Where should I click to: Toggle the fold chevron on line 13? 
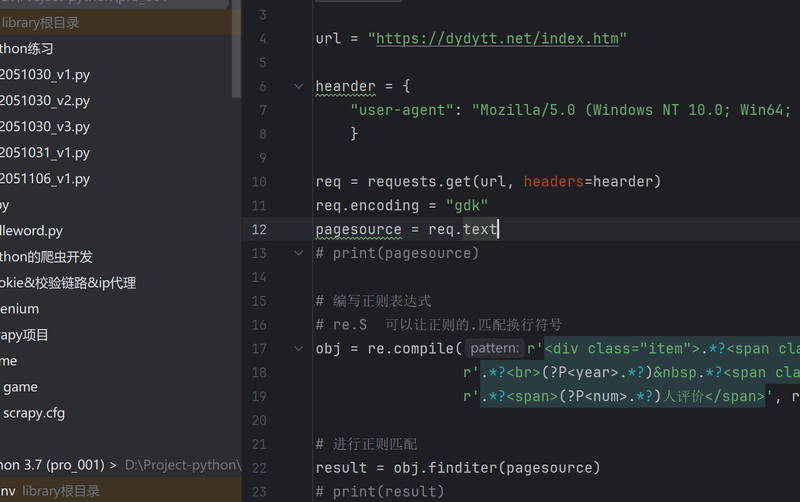coord(298,253)
